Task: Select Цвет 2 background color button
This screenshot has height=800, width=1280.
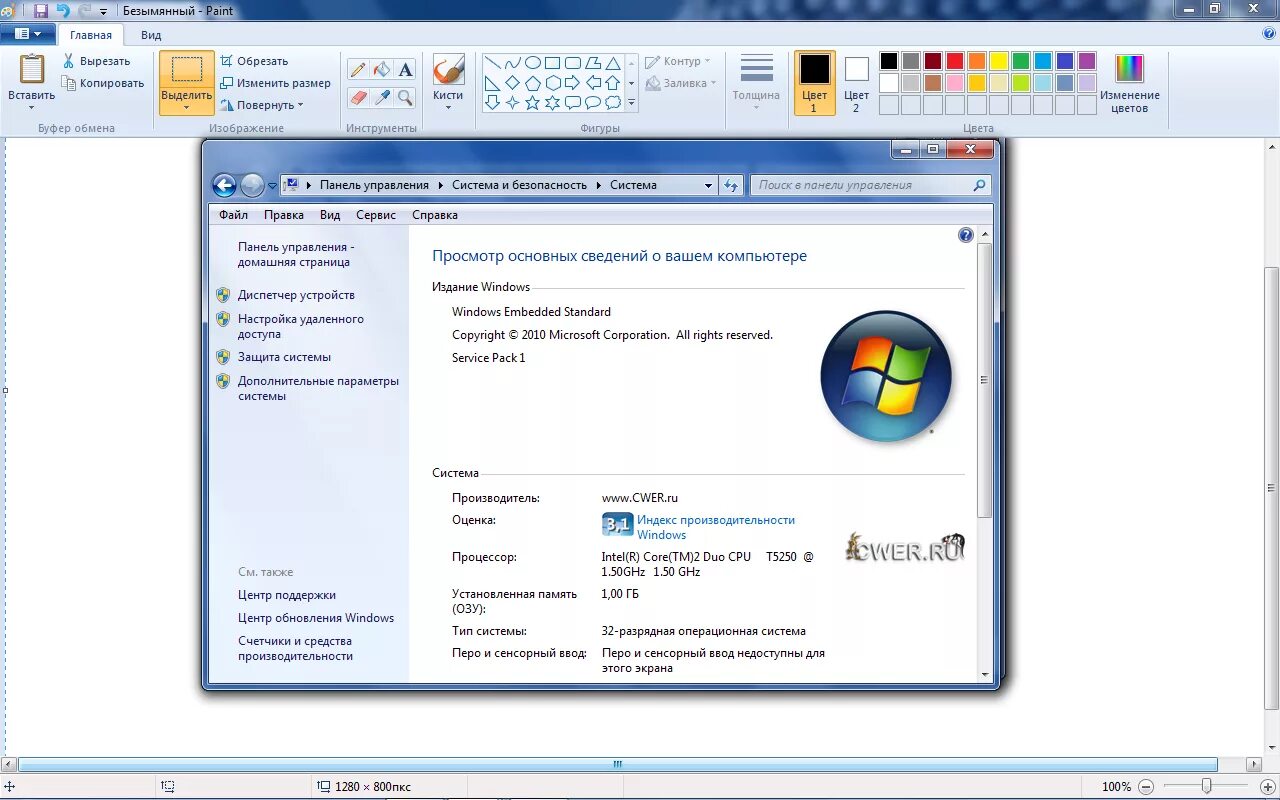Action: 857,83
